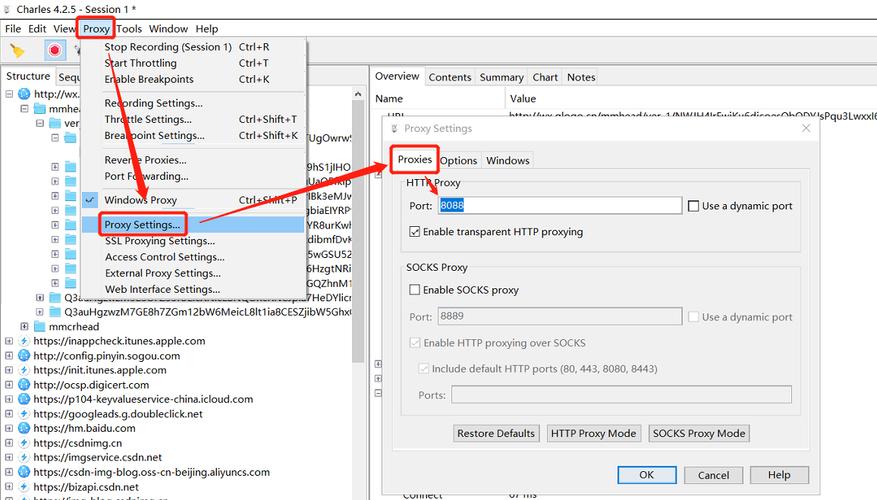Image resolution: width=877 pixels, height=500 pixels.
Task: Click globe icon beside ocsp.digicert.com
Action: point(24,385)
